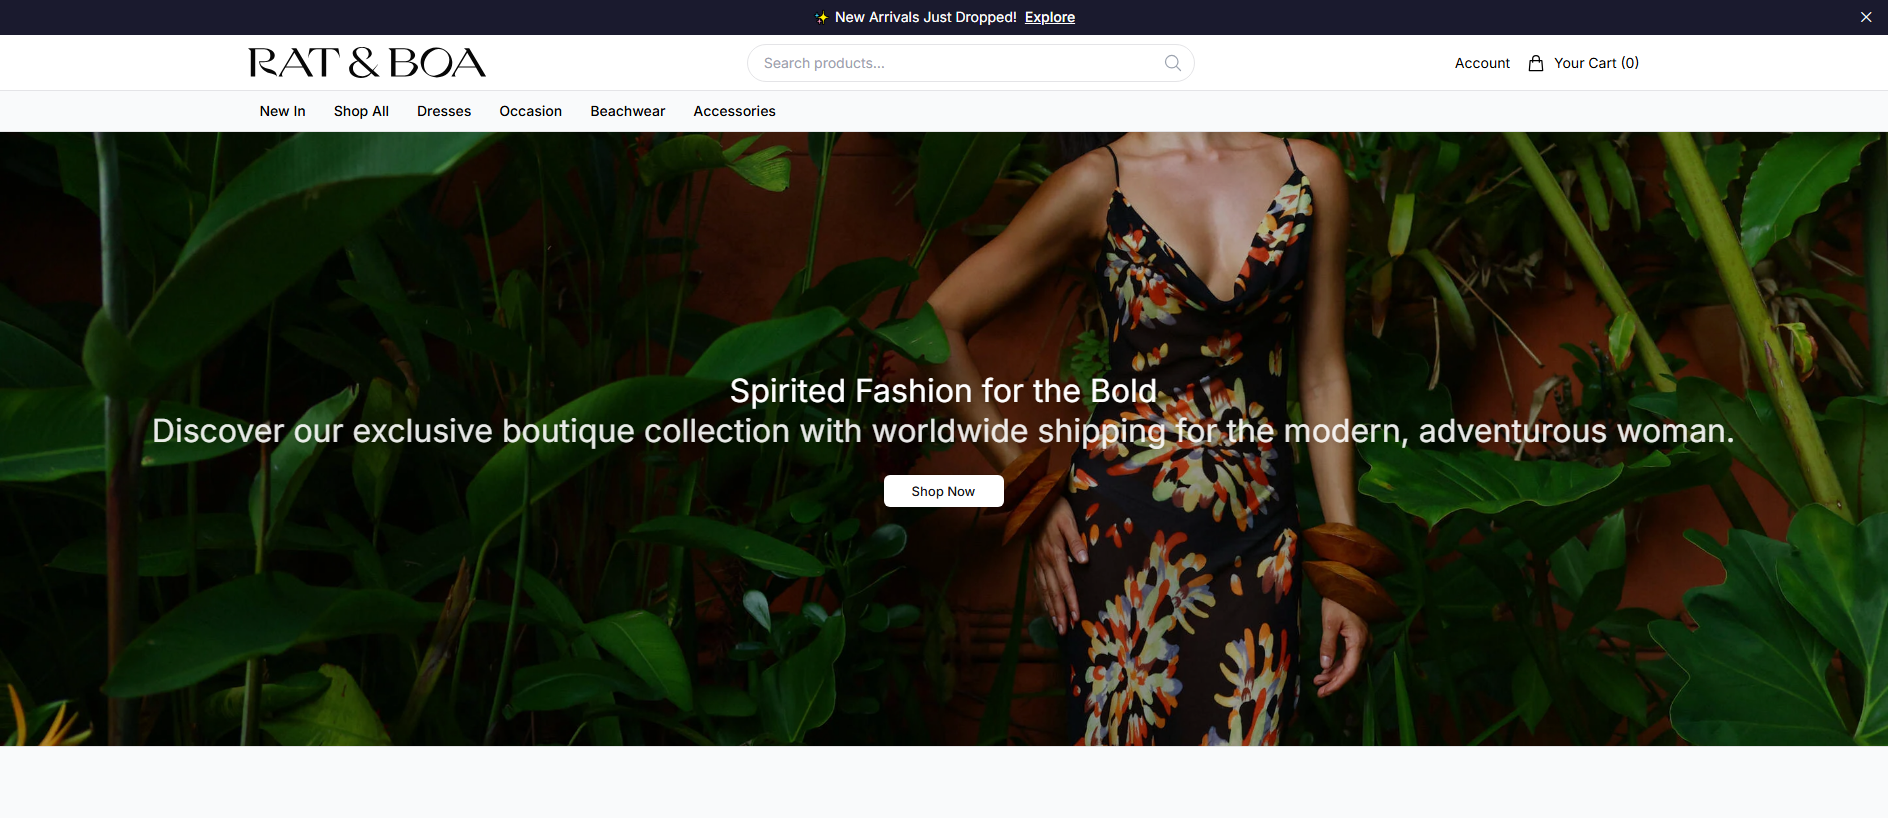Click the Explore link in banner

pyautogui.click(x=1050, y=17)
